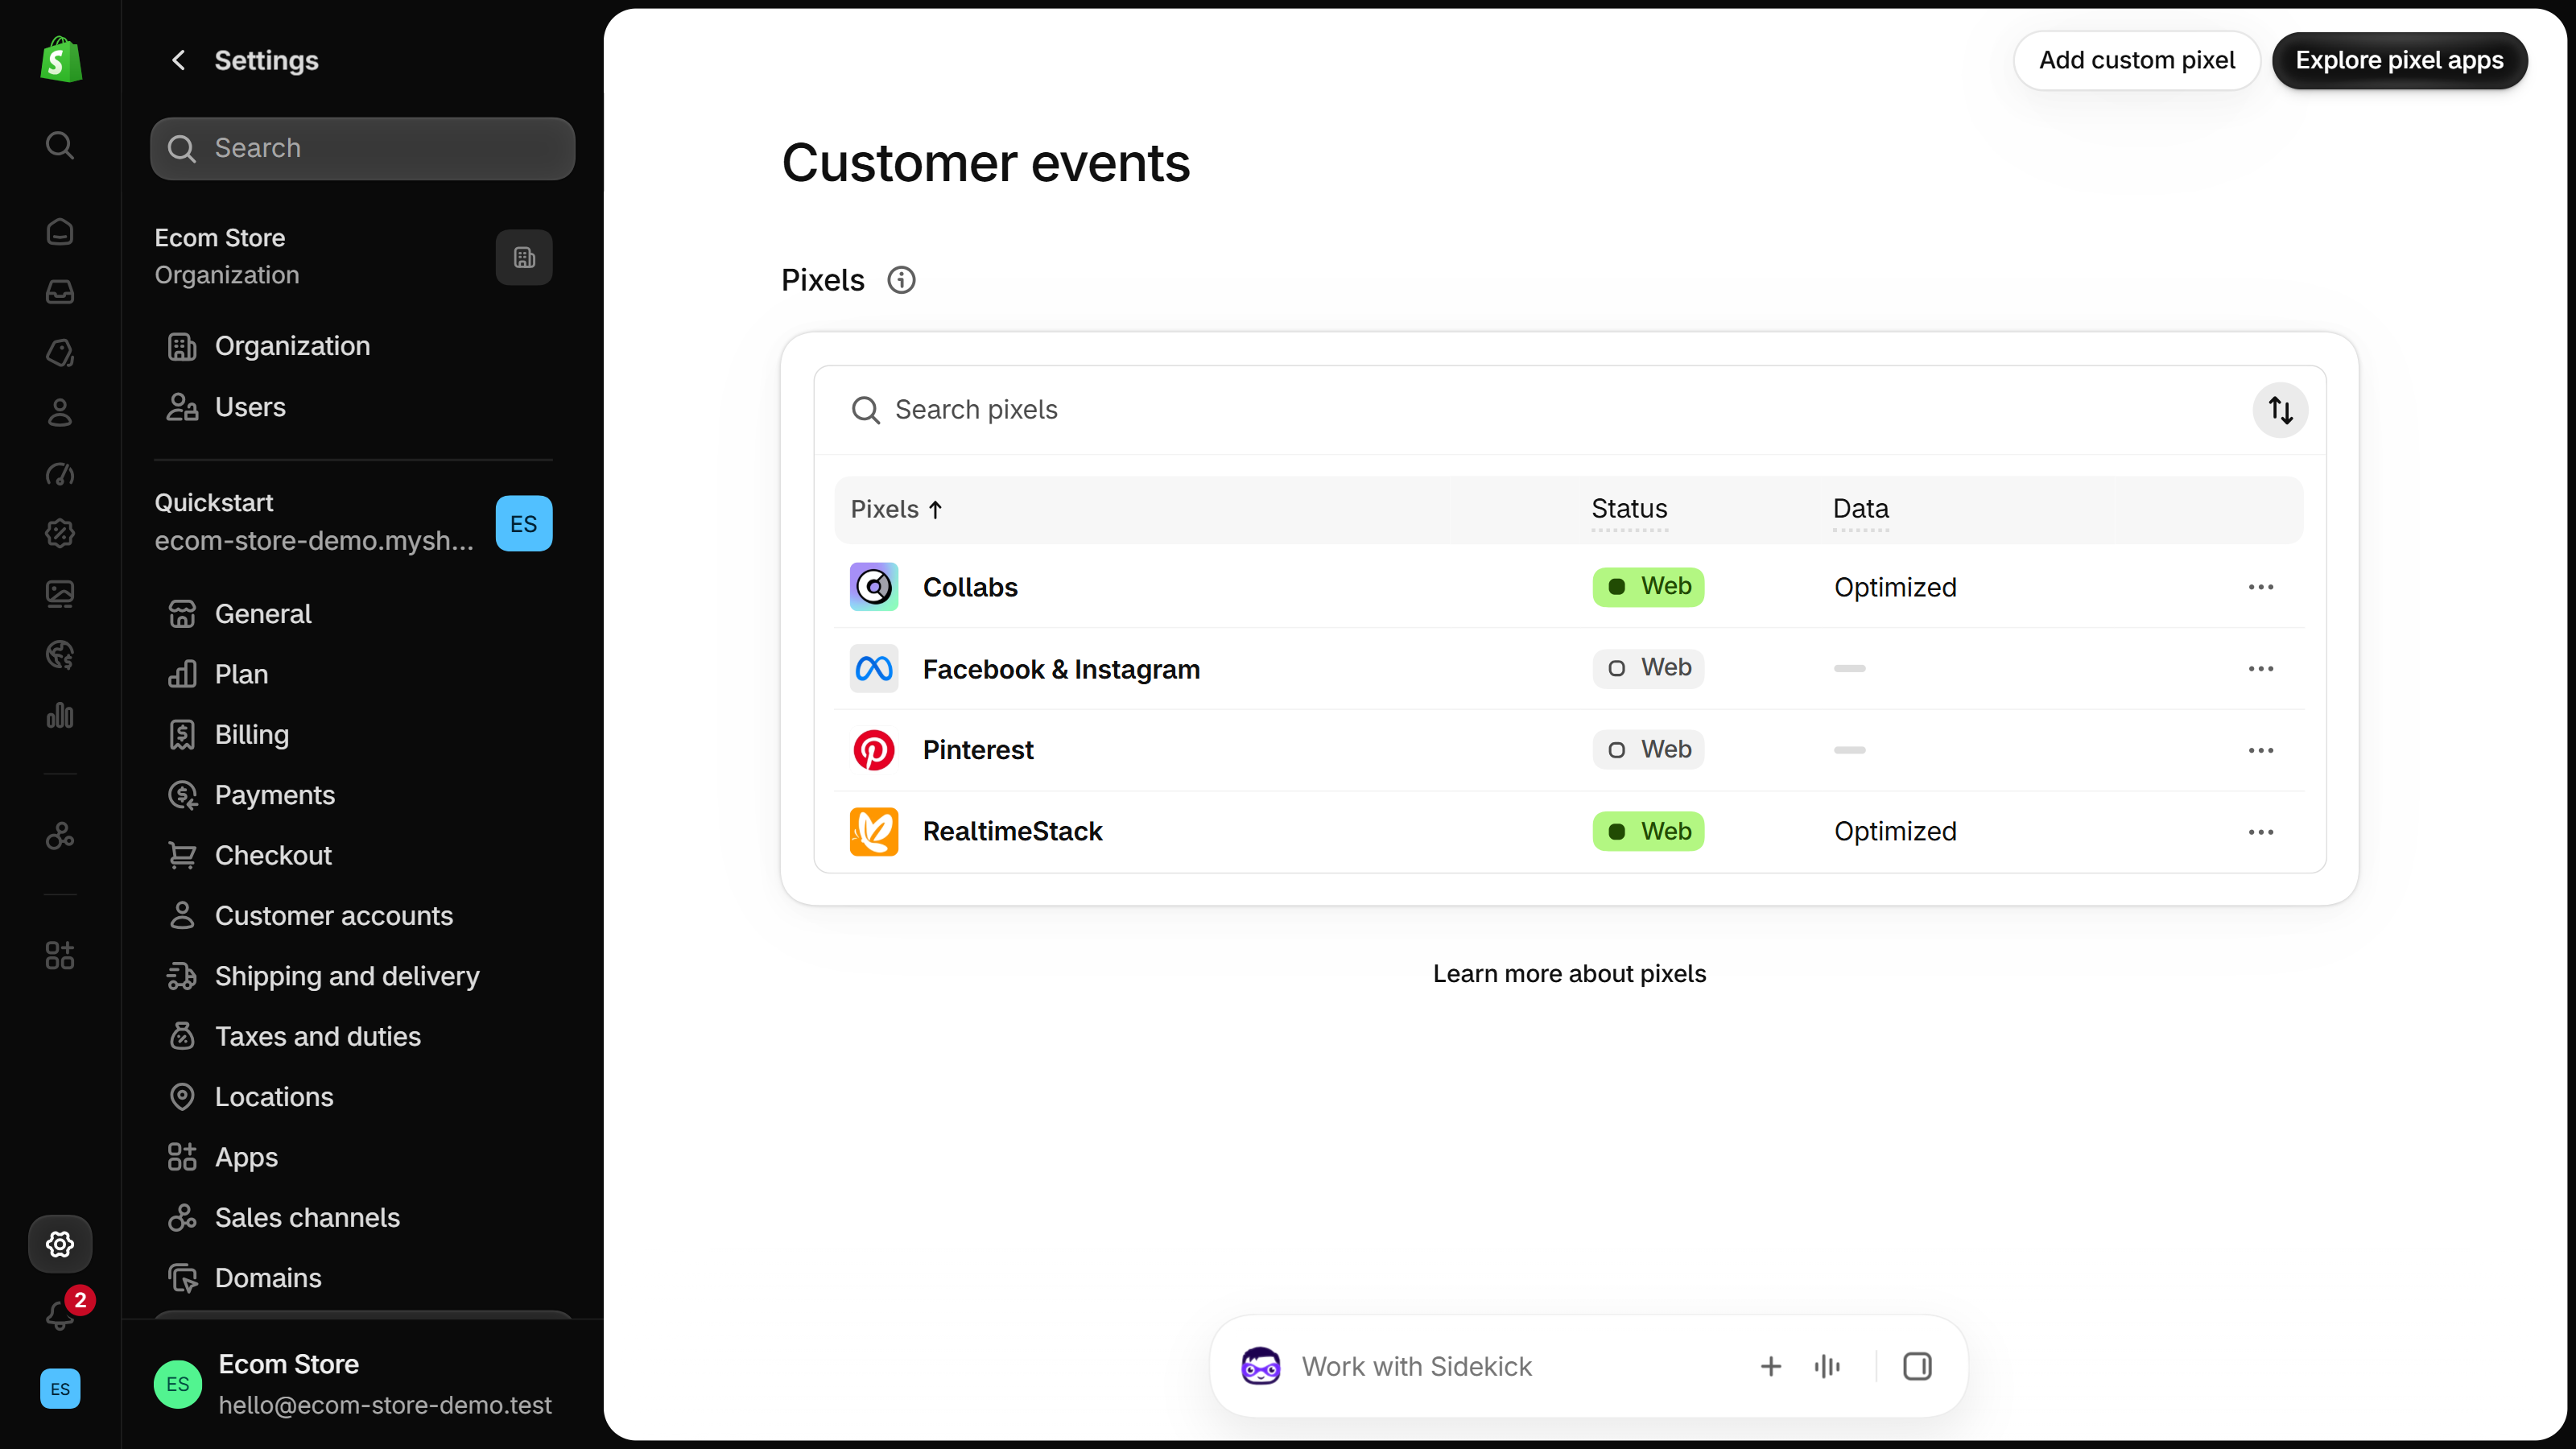This screenshot has width=2576, height=1449.
Task: Open Learn more about pixels link
Action: (1569, 974)
